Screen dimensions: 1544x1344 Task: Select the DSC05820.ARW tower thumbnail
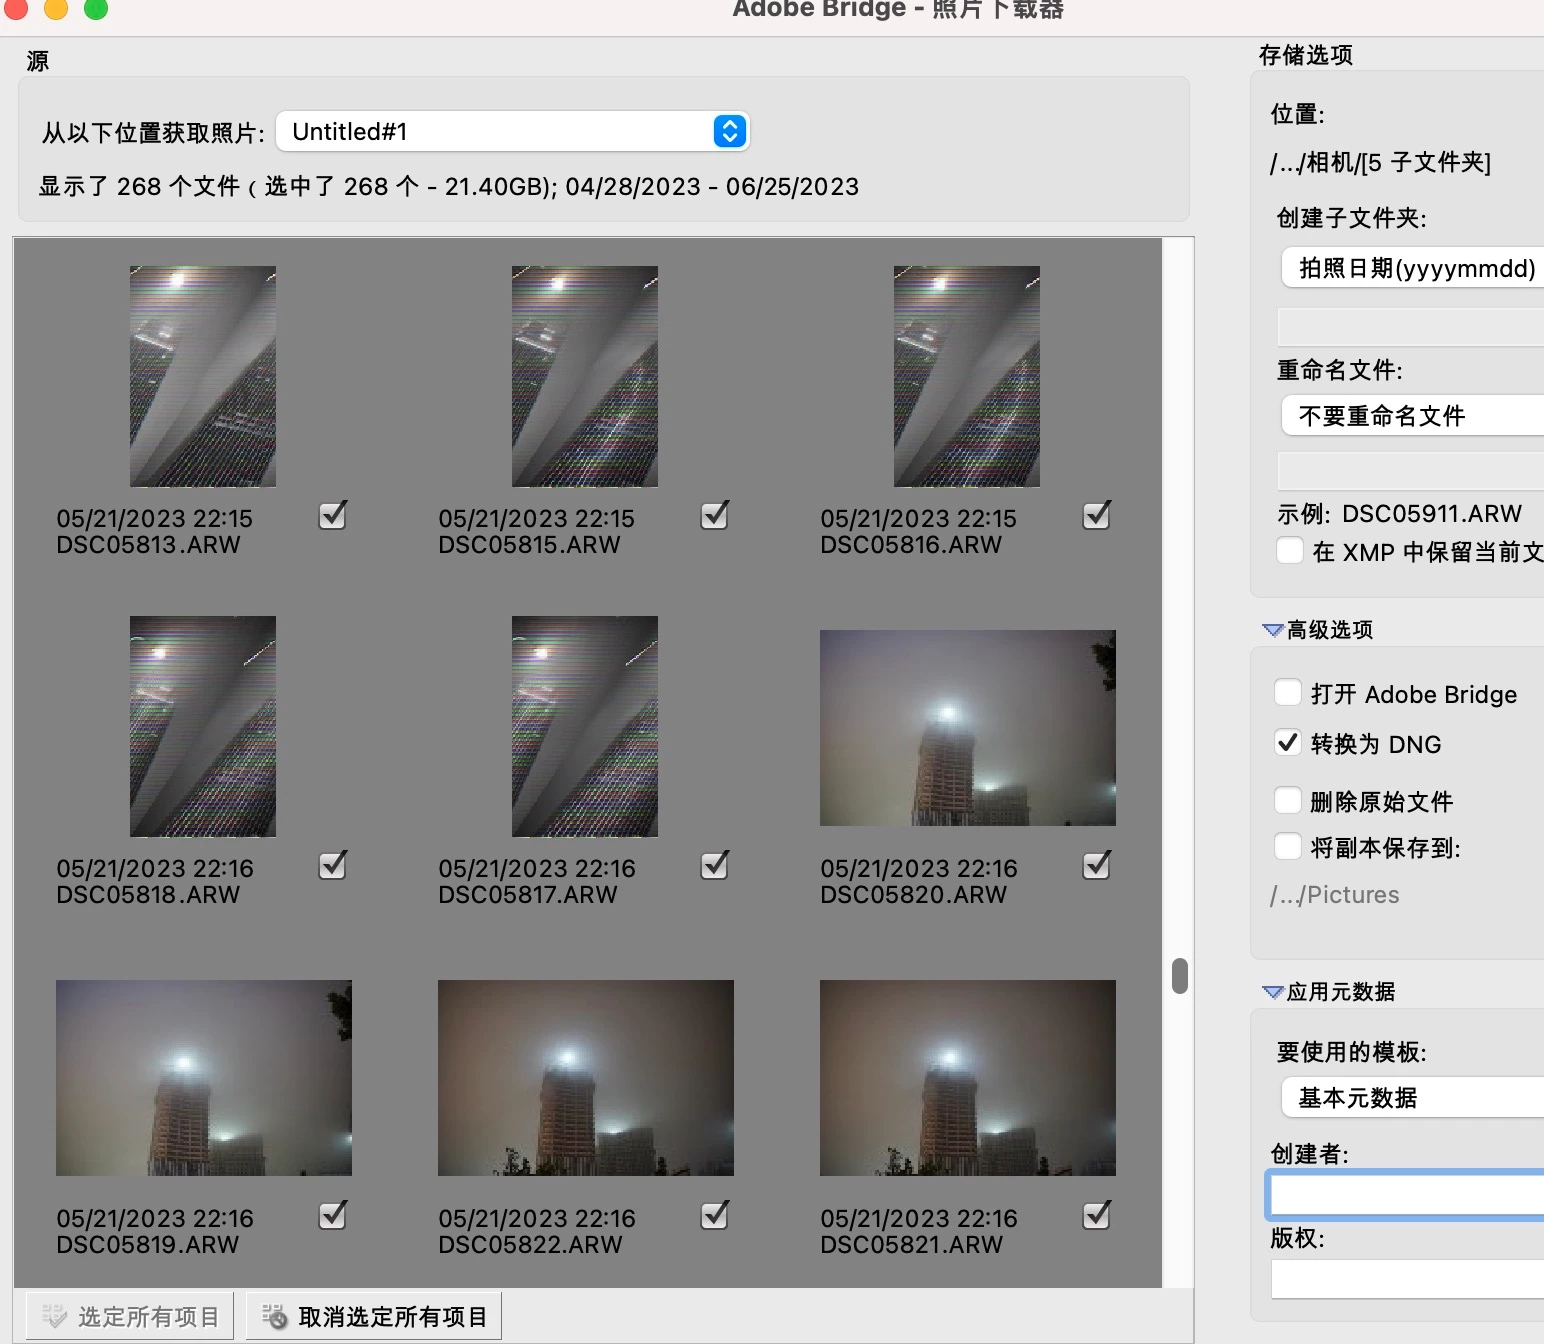[x=968, y=728]
